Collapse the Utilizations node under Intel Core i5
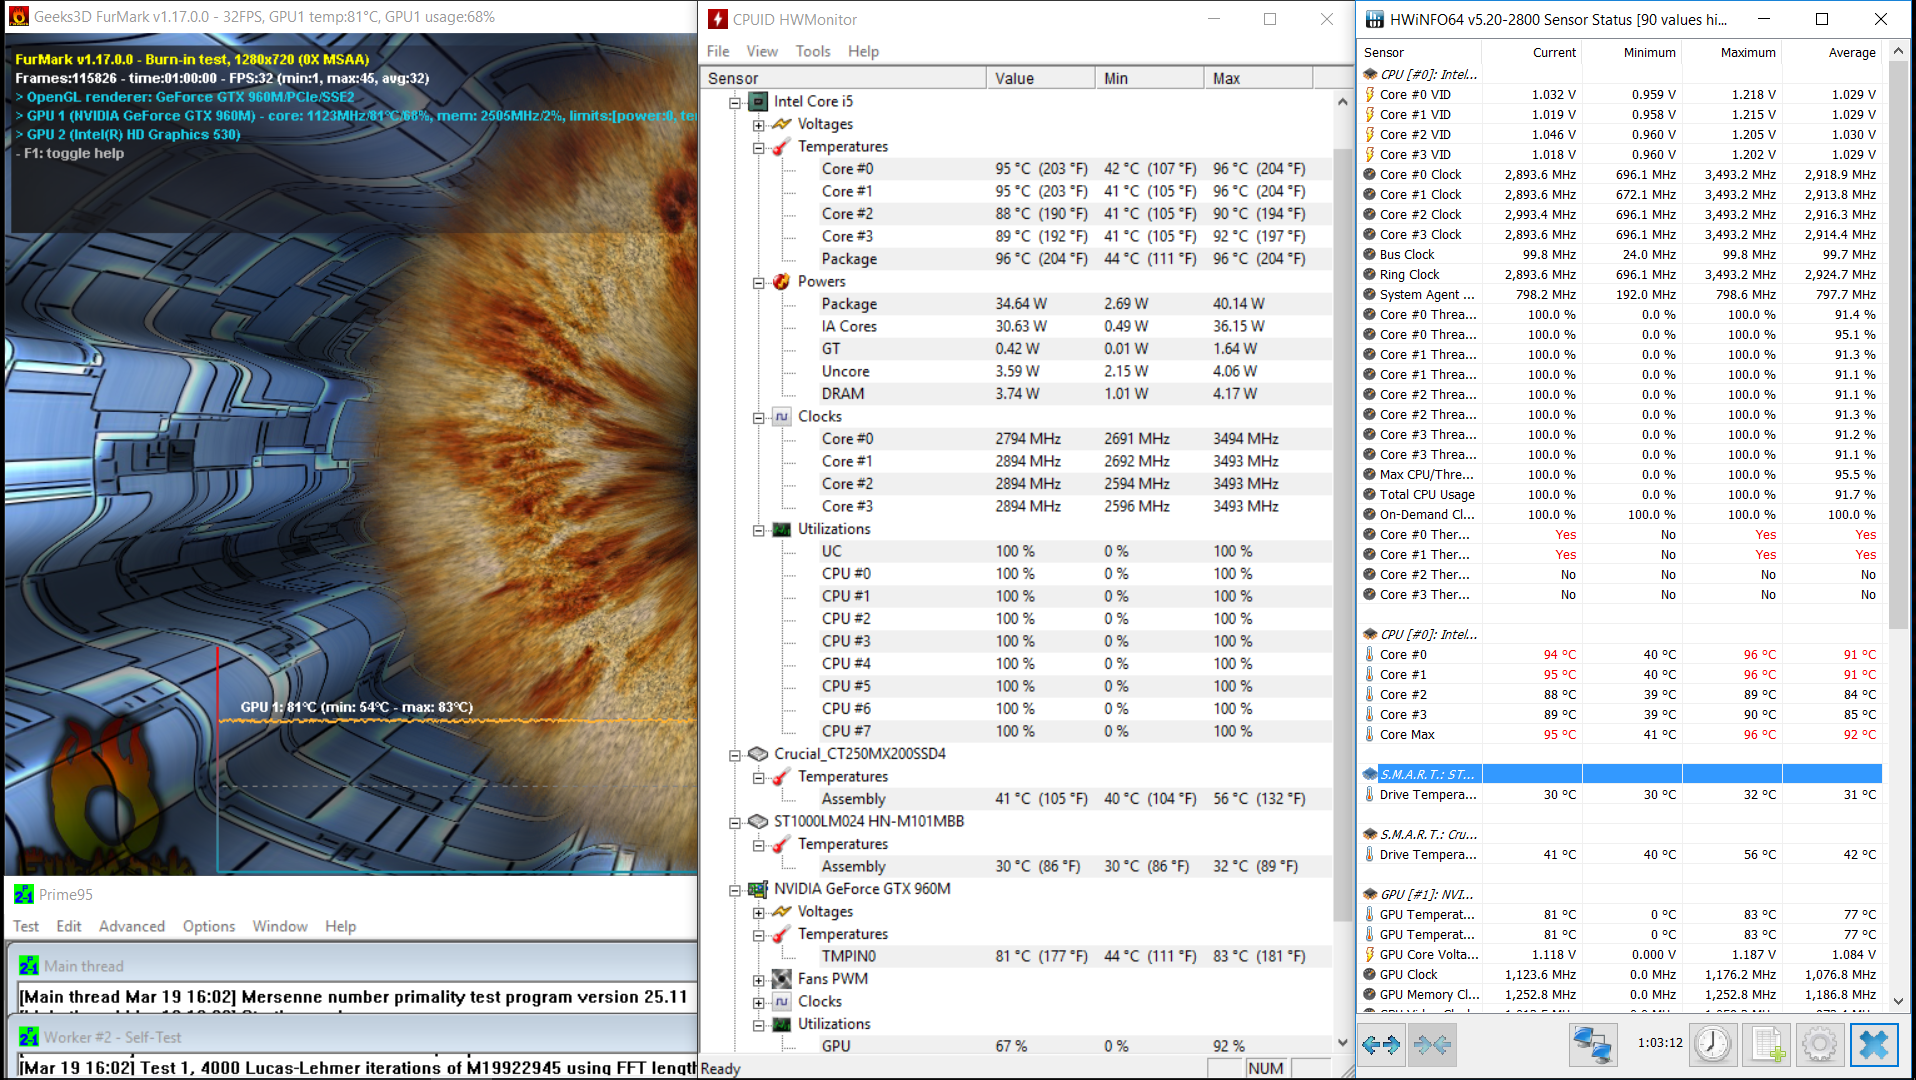 pos(759,530)
